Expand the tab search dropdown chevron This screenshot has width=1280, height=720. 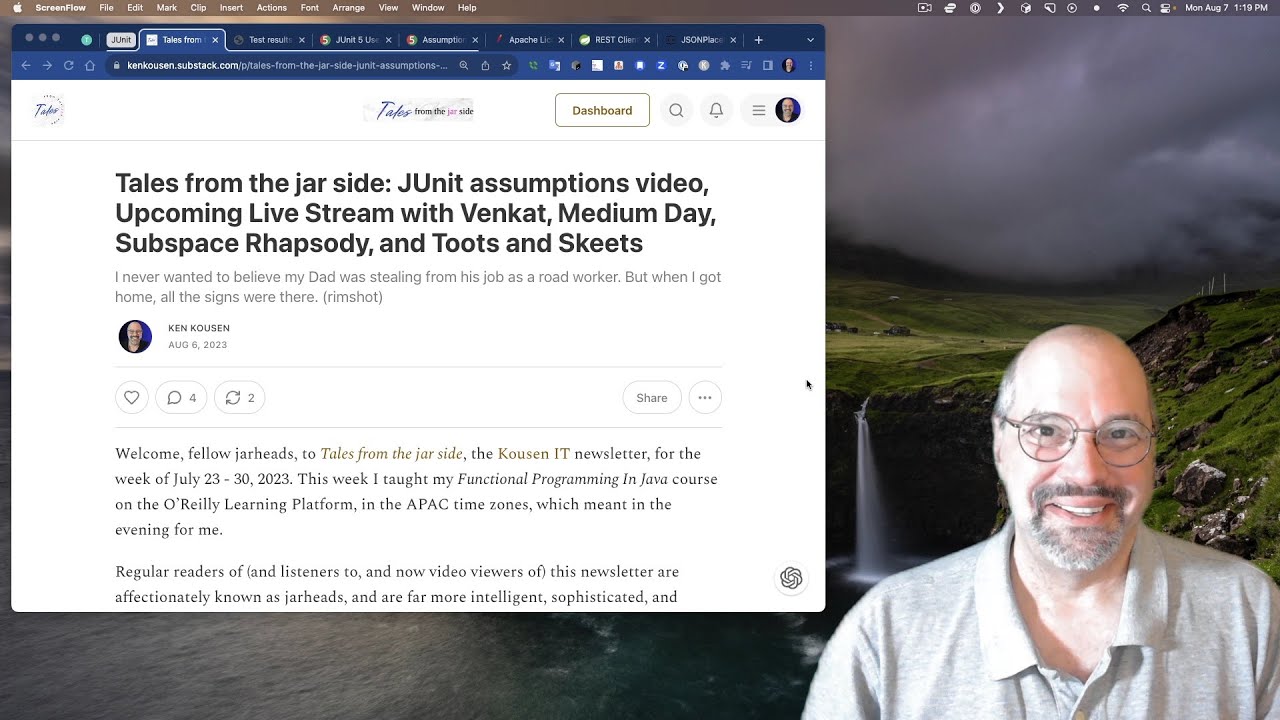810,40
